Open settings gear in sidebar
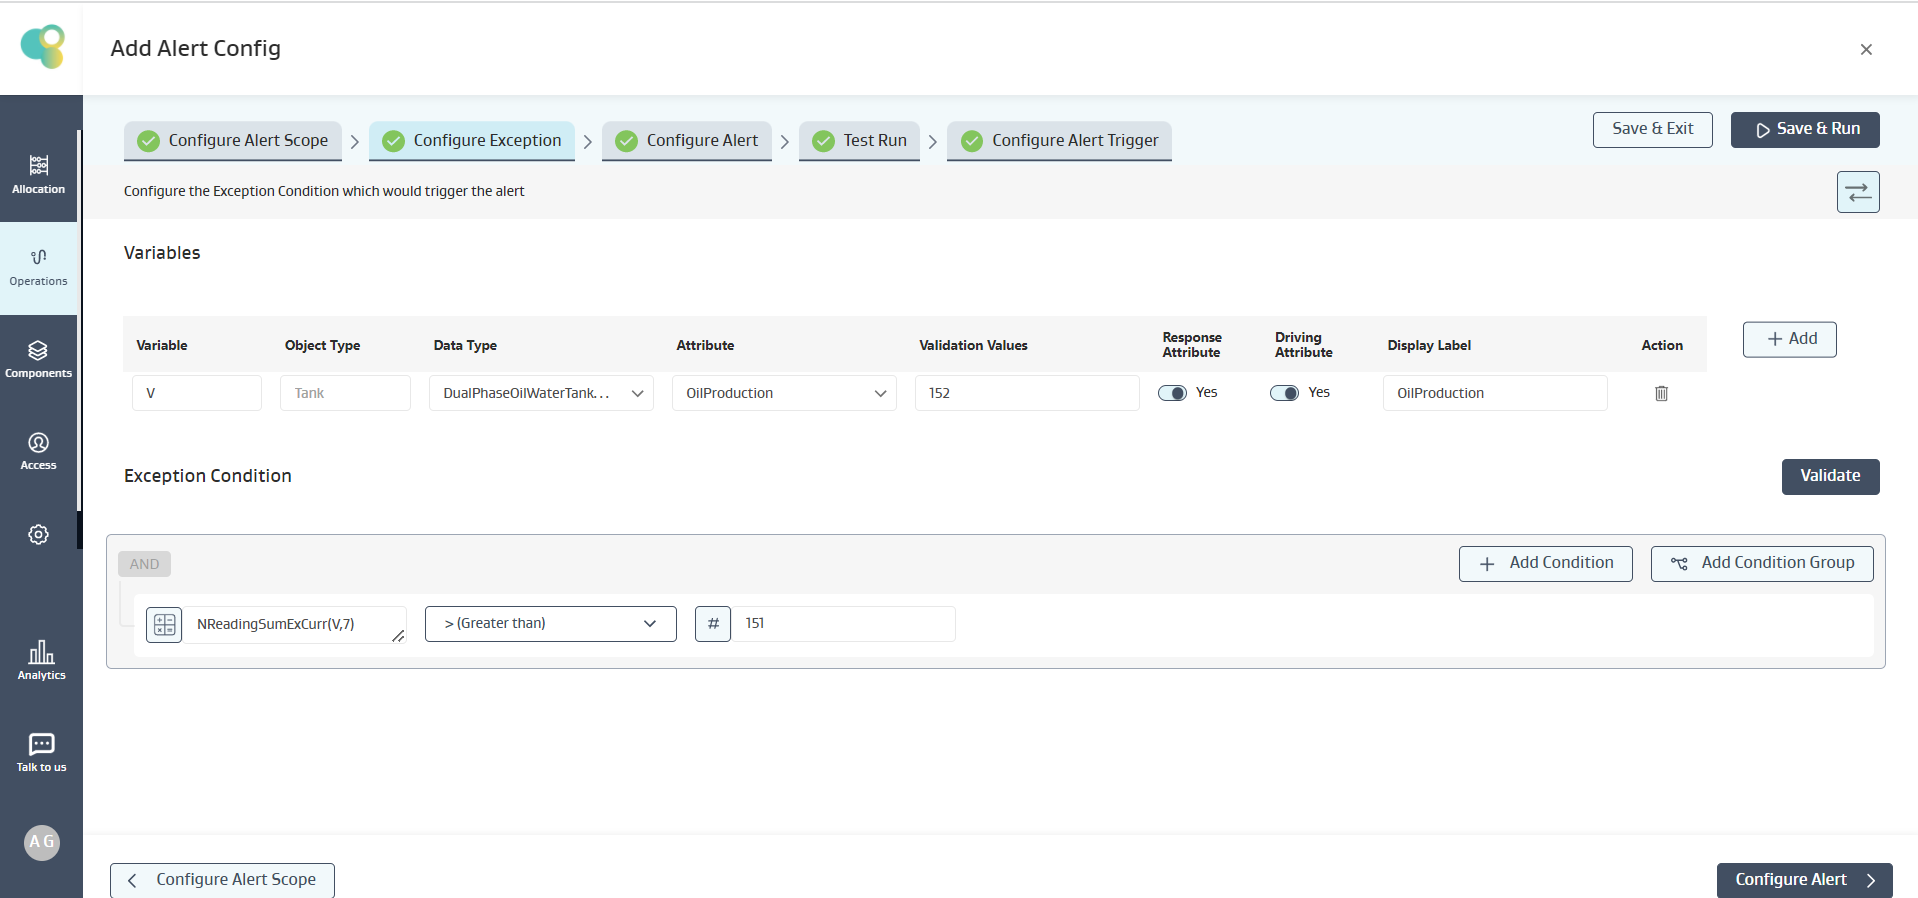The image size is (1918, 898). [x=38, y=535]
